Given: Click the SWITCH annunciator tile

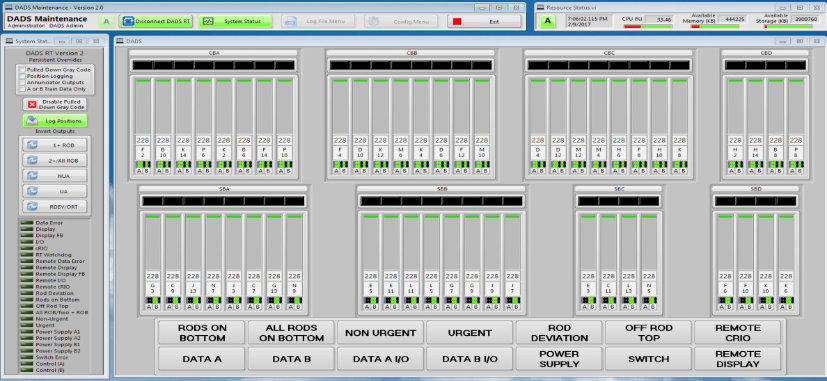Looking at the screenshot, I should pyautogui.click(x=648, y=359).
